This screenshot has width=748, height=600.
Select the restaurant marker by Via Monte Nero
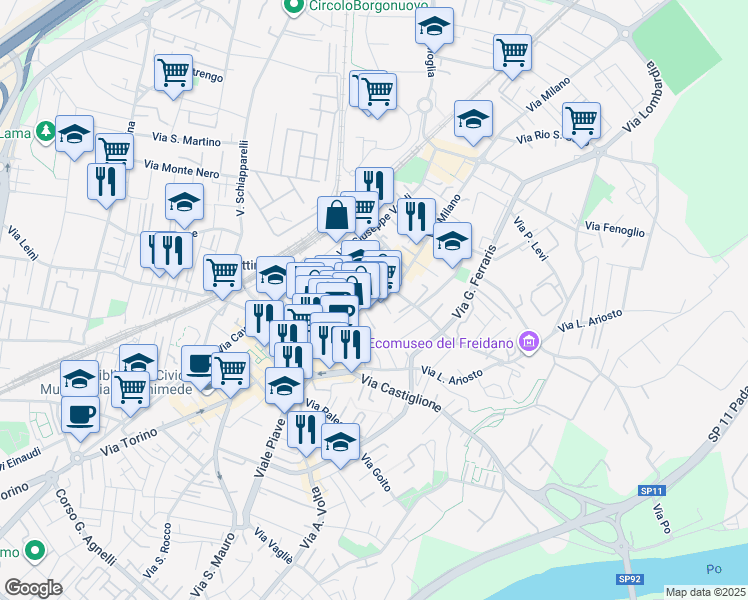point(106,181)
